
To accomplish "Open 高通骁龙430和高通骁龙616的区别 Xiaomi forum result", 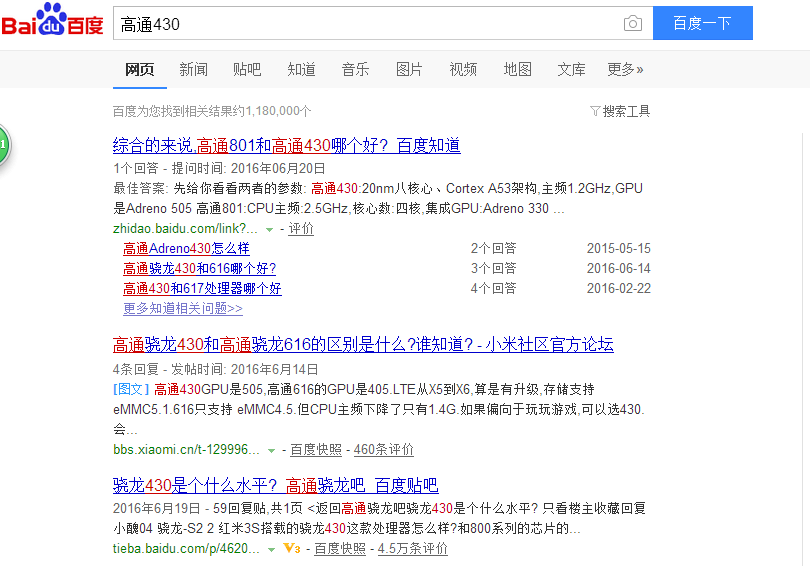I will [363, 344].
